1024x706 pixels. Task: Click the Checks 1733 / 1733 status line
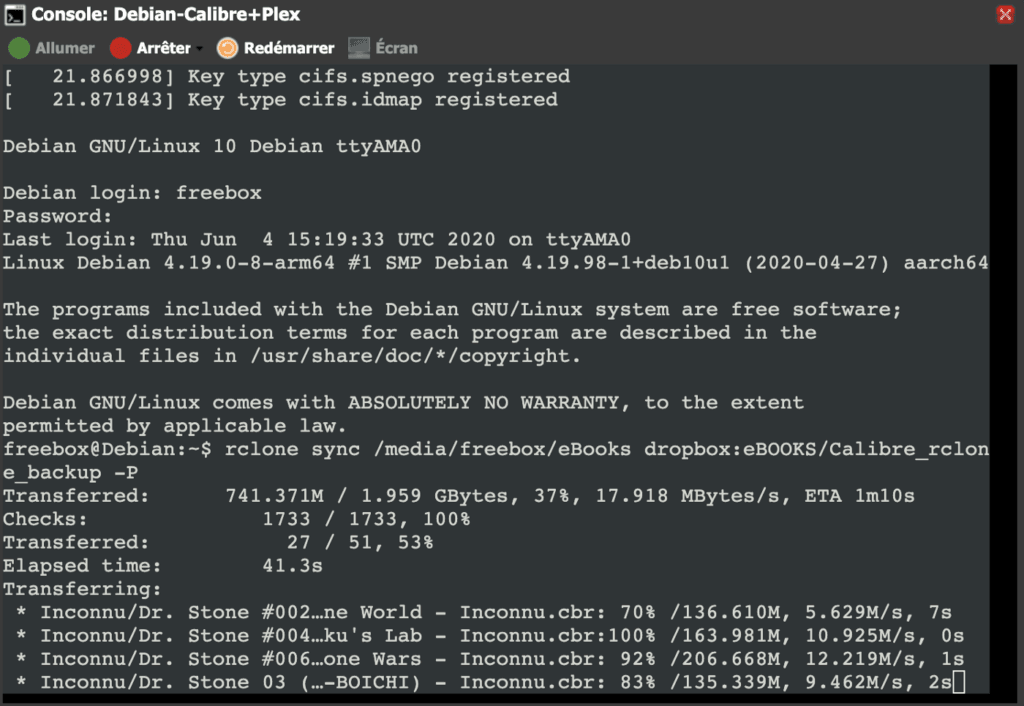point(236,519)
